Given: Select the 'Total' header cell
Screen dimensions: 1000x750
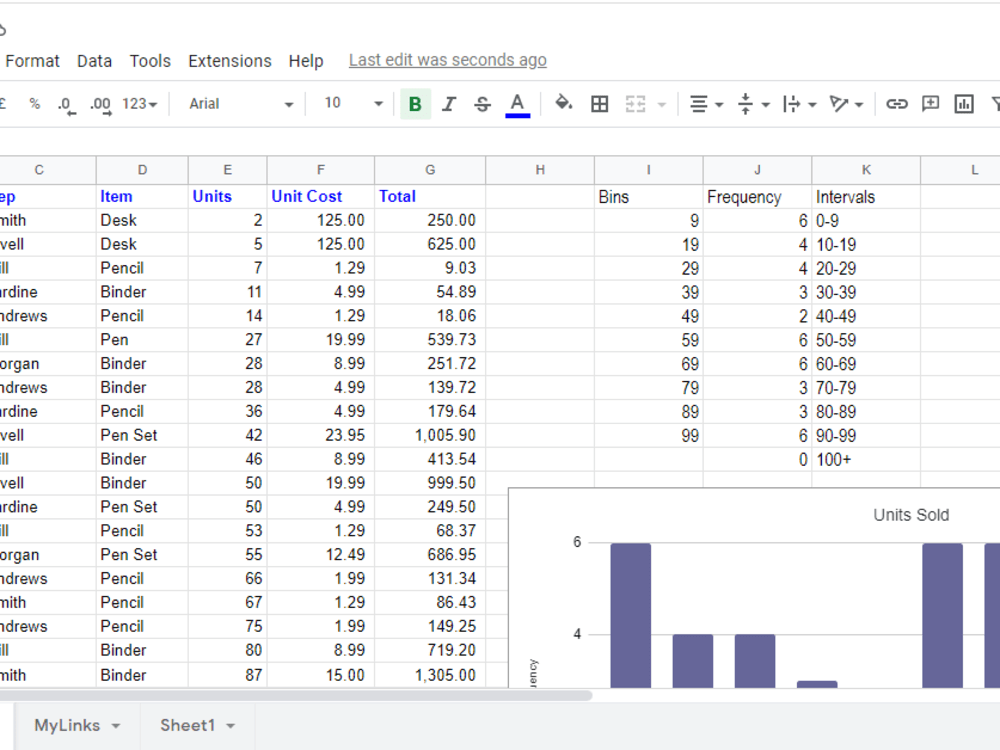Looking at the screenshot, I should [430, 196].
